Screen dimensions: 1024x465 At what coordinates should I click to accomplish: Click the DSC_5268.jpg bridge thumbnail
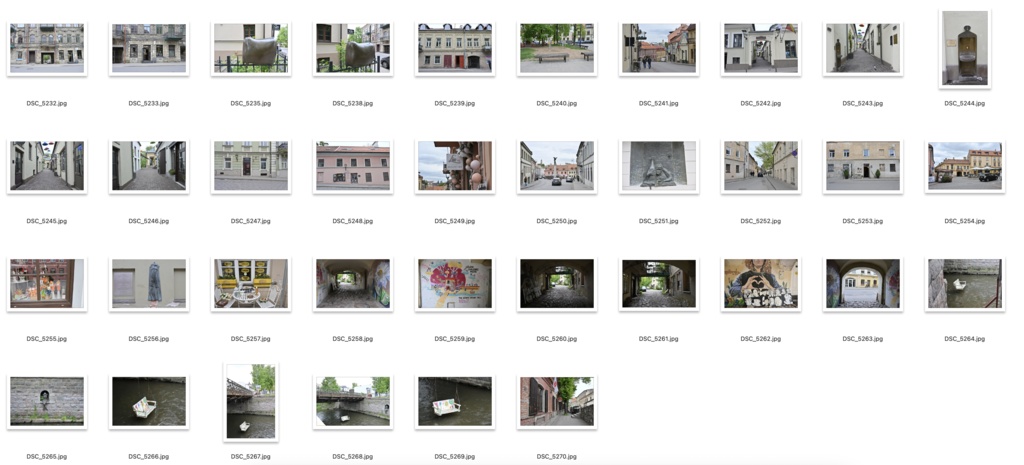tap(353, 402)
